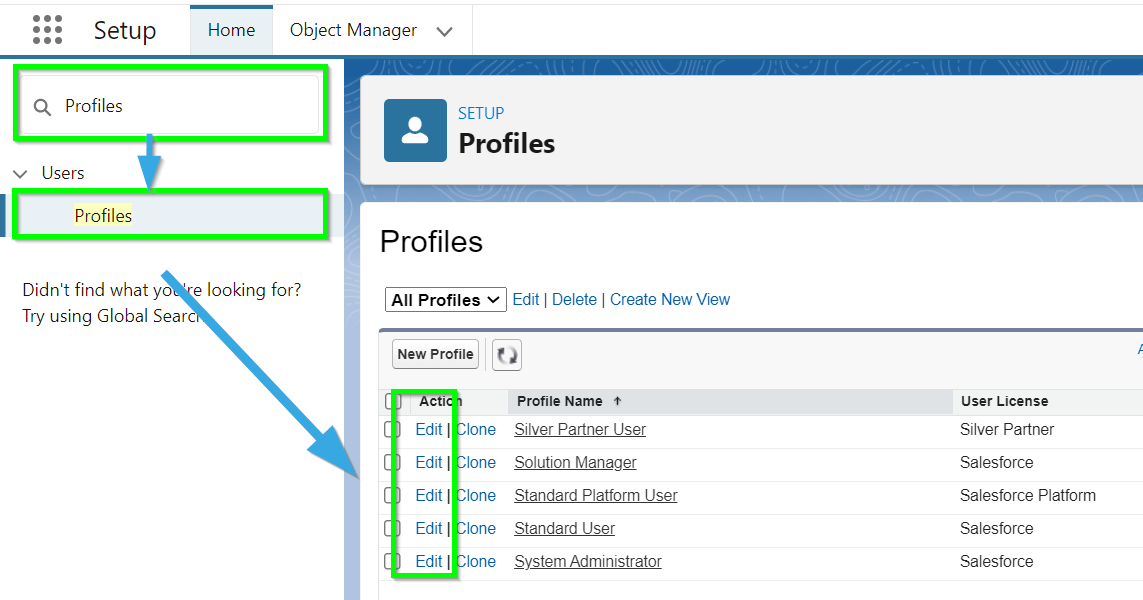Screen dimensions: 1143x600
Task: Open the Standard Platform User profile
Action: click(x=596, y=496)
